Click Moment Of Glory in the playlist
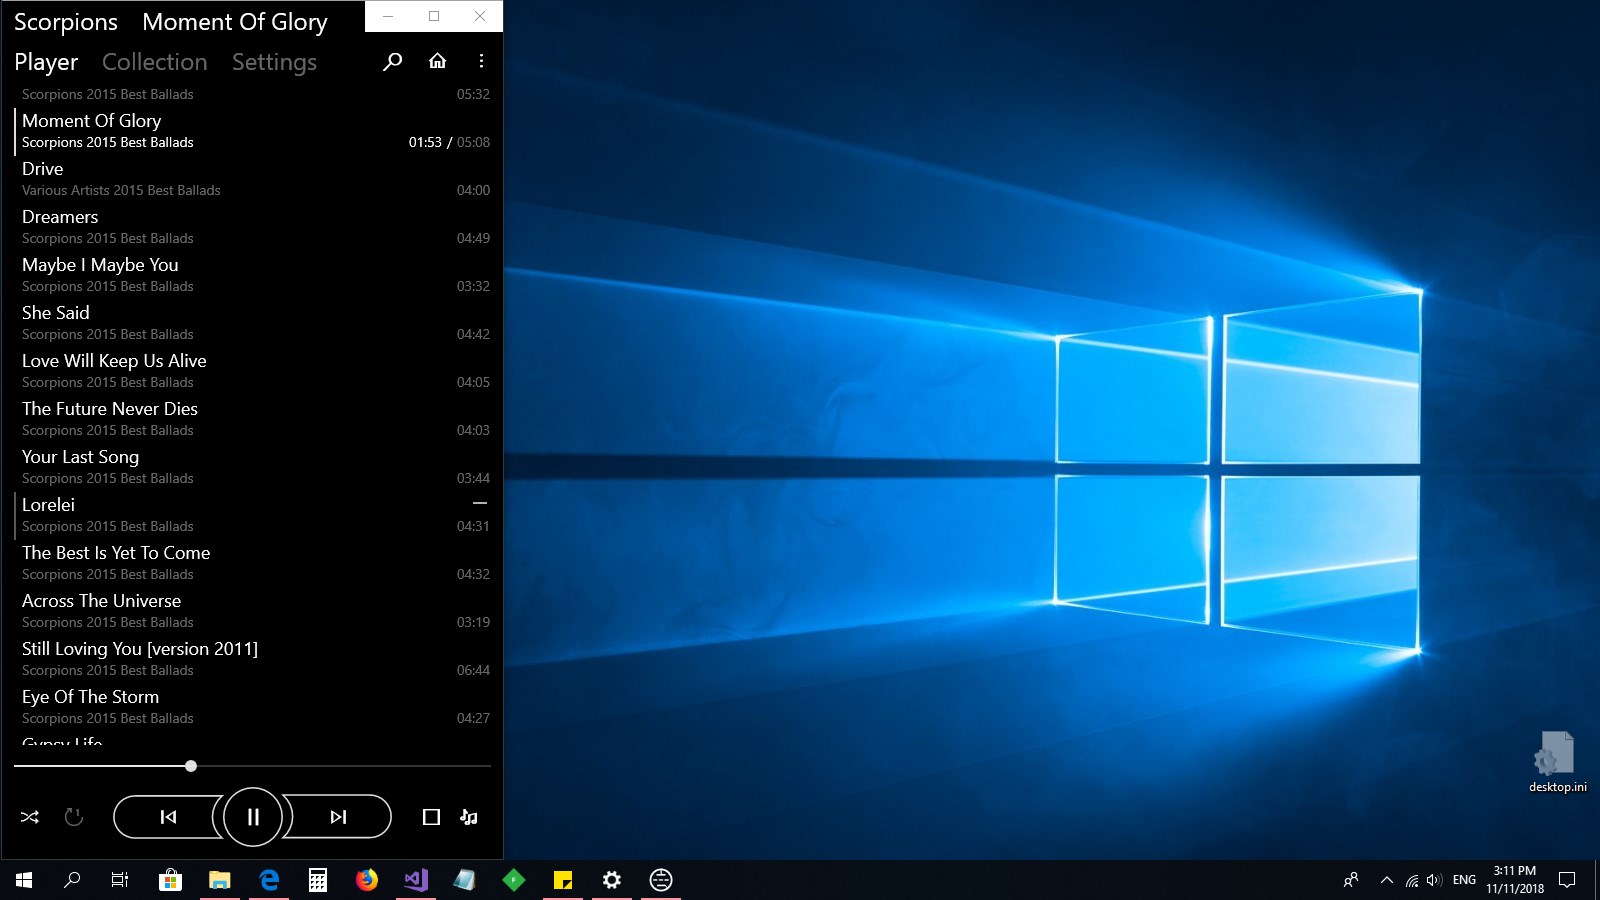Viewport: 1600px width, 900px height. pos(92,121)
